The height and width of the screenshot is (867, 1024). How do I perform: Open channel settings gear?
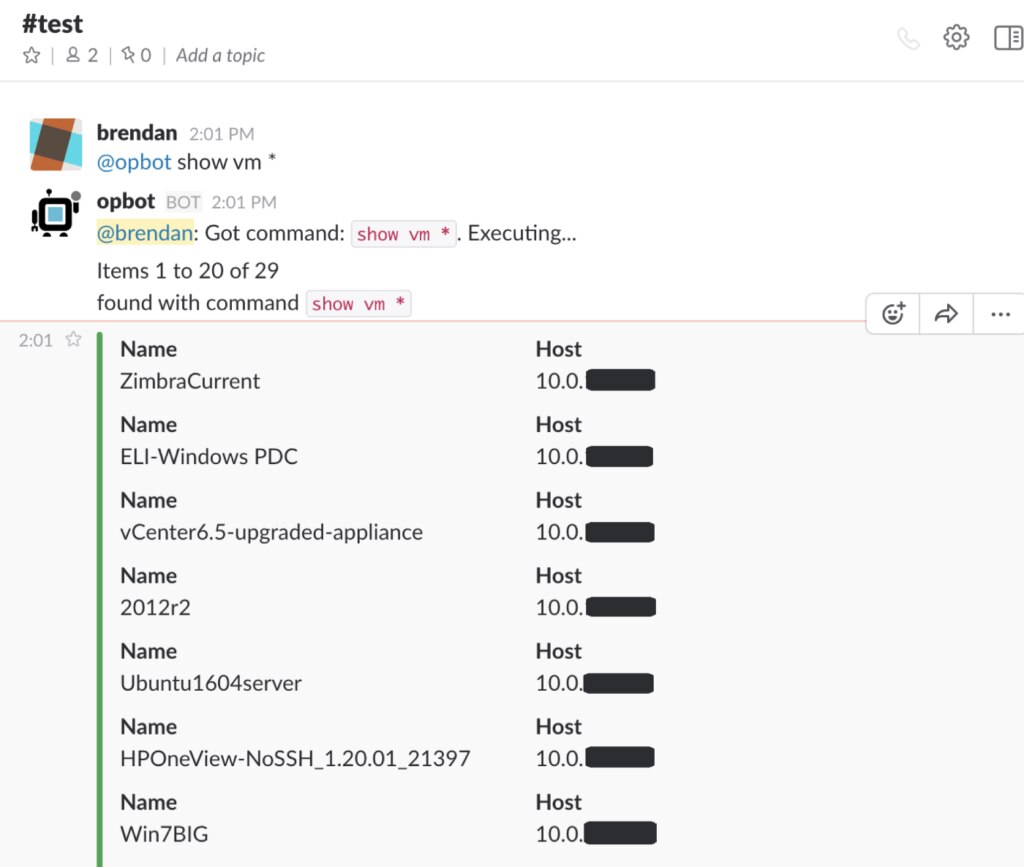[957, 38]
